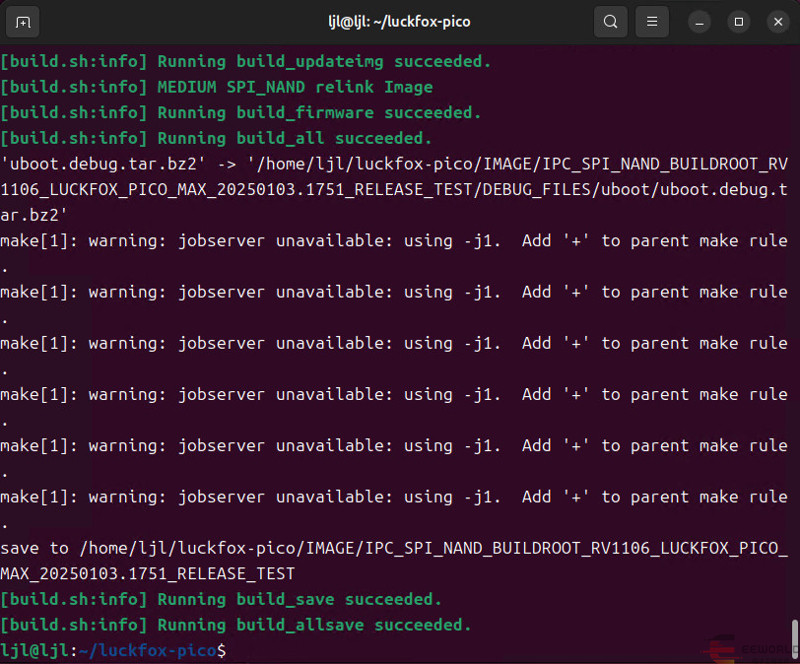
Task: Open the terminal hamburger menu
Action: coord(652,22)
